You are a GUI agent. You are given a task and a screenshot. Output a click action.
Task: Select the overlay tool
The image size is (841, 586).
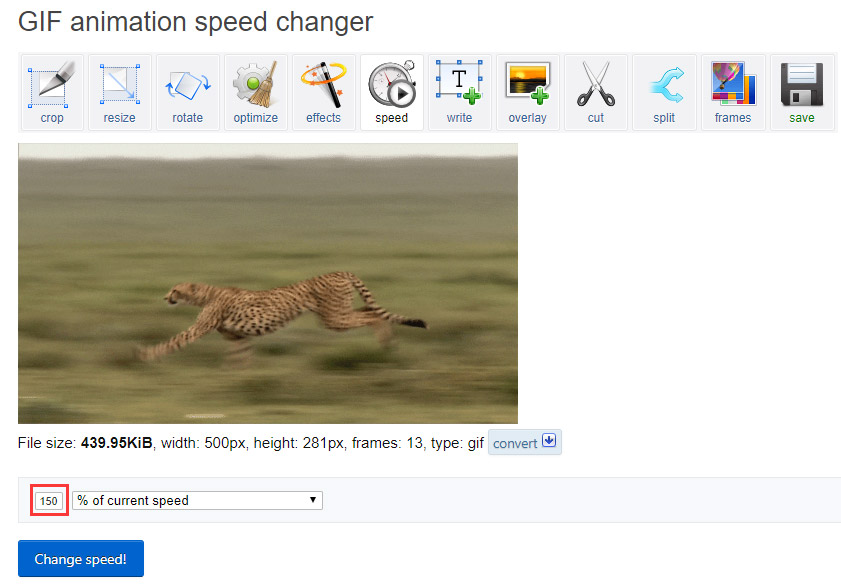coord(527,93)
